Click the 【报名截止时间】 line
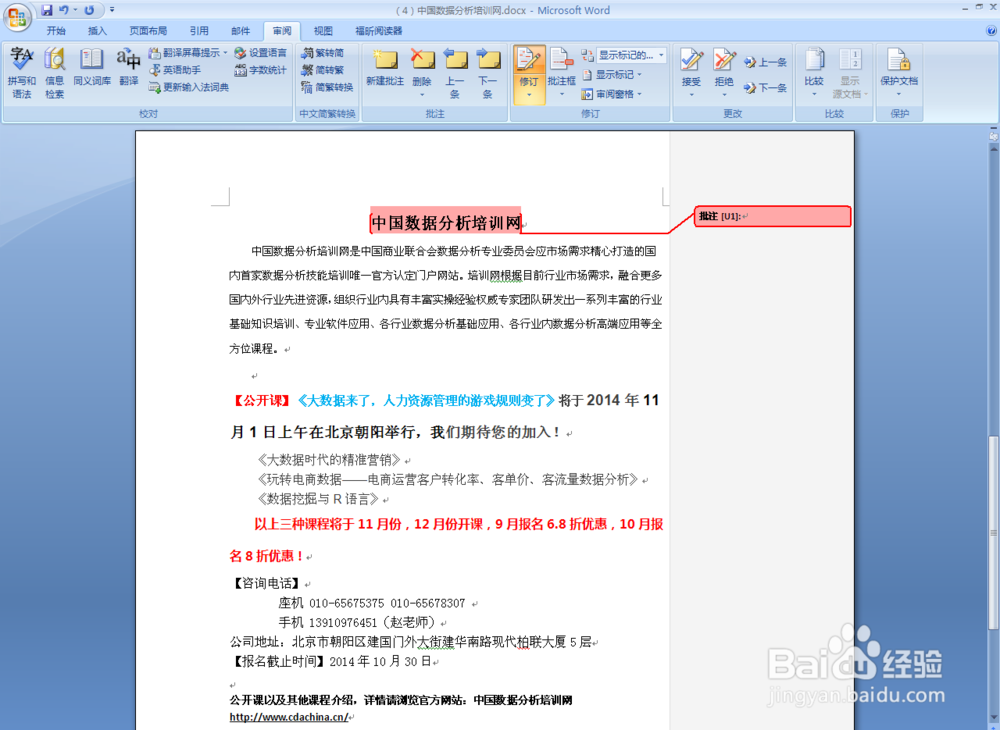The image size is (1000, 730). point(330,662)
